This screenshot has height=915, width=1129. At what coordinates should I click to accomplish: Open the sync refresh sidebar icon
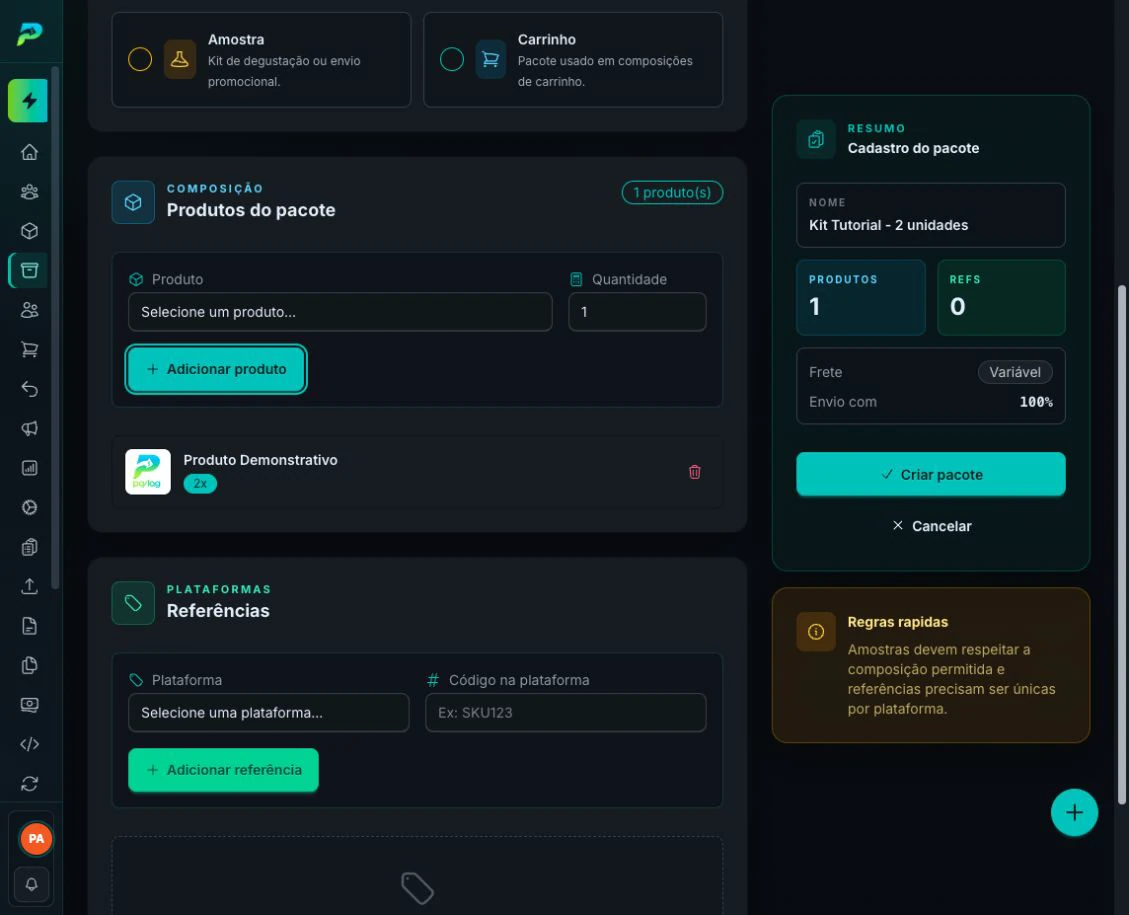tap(29, 783)
